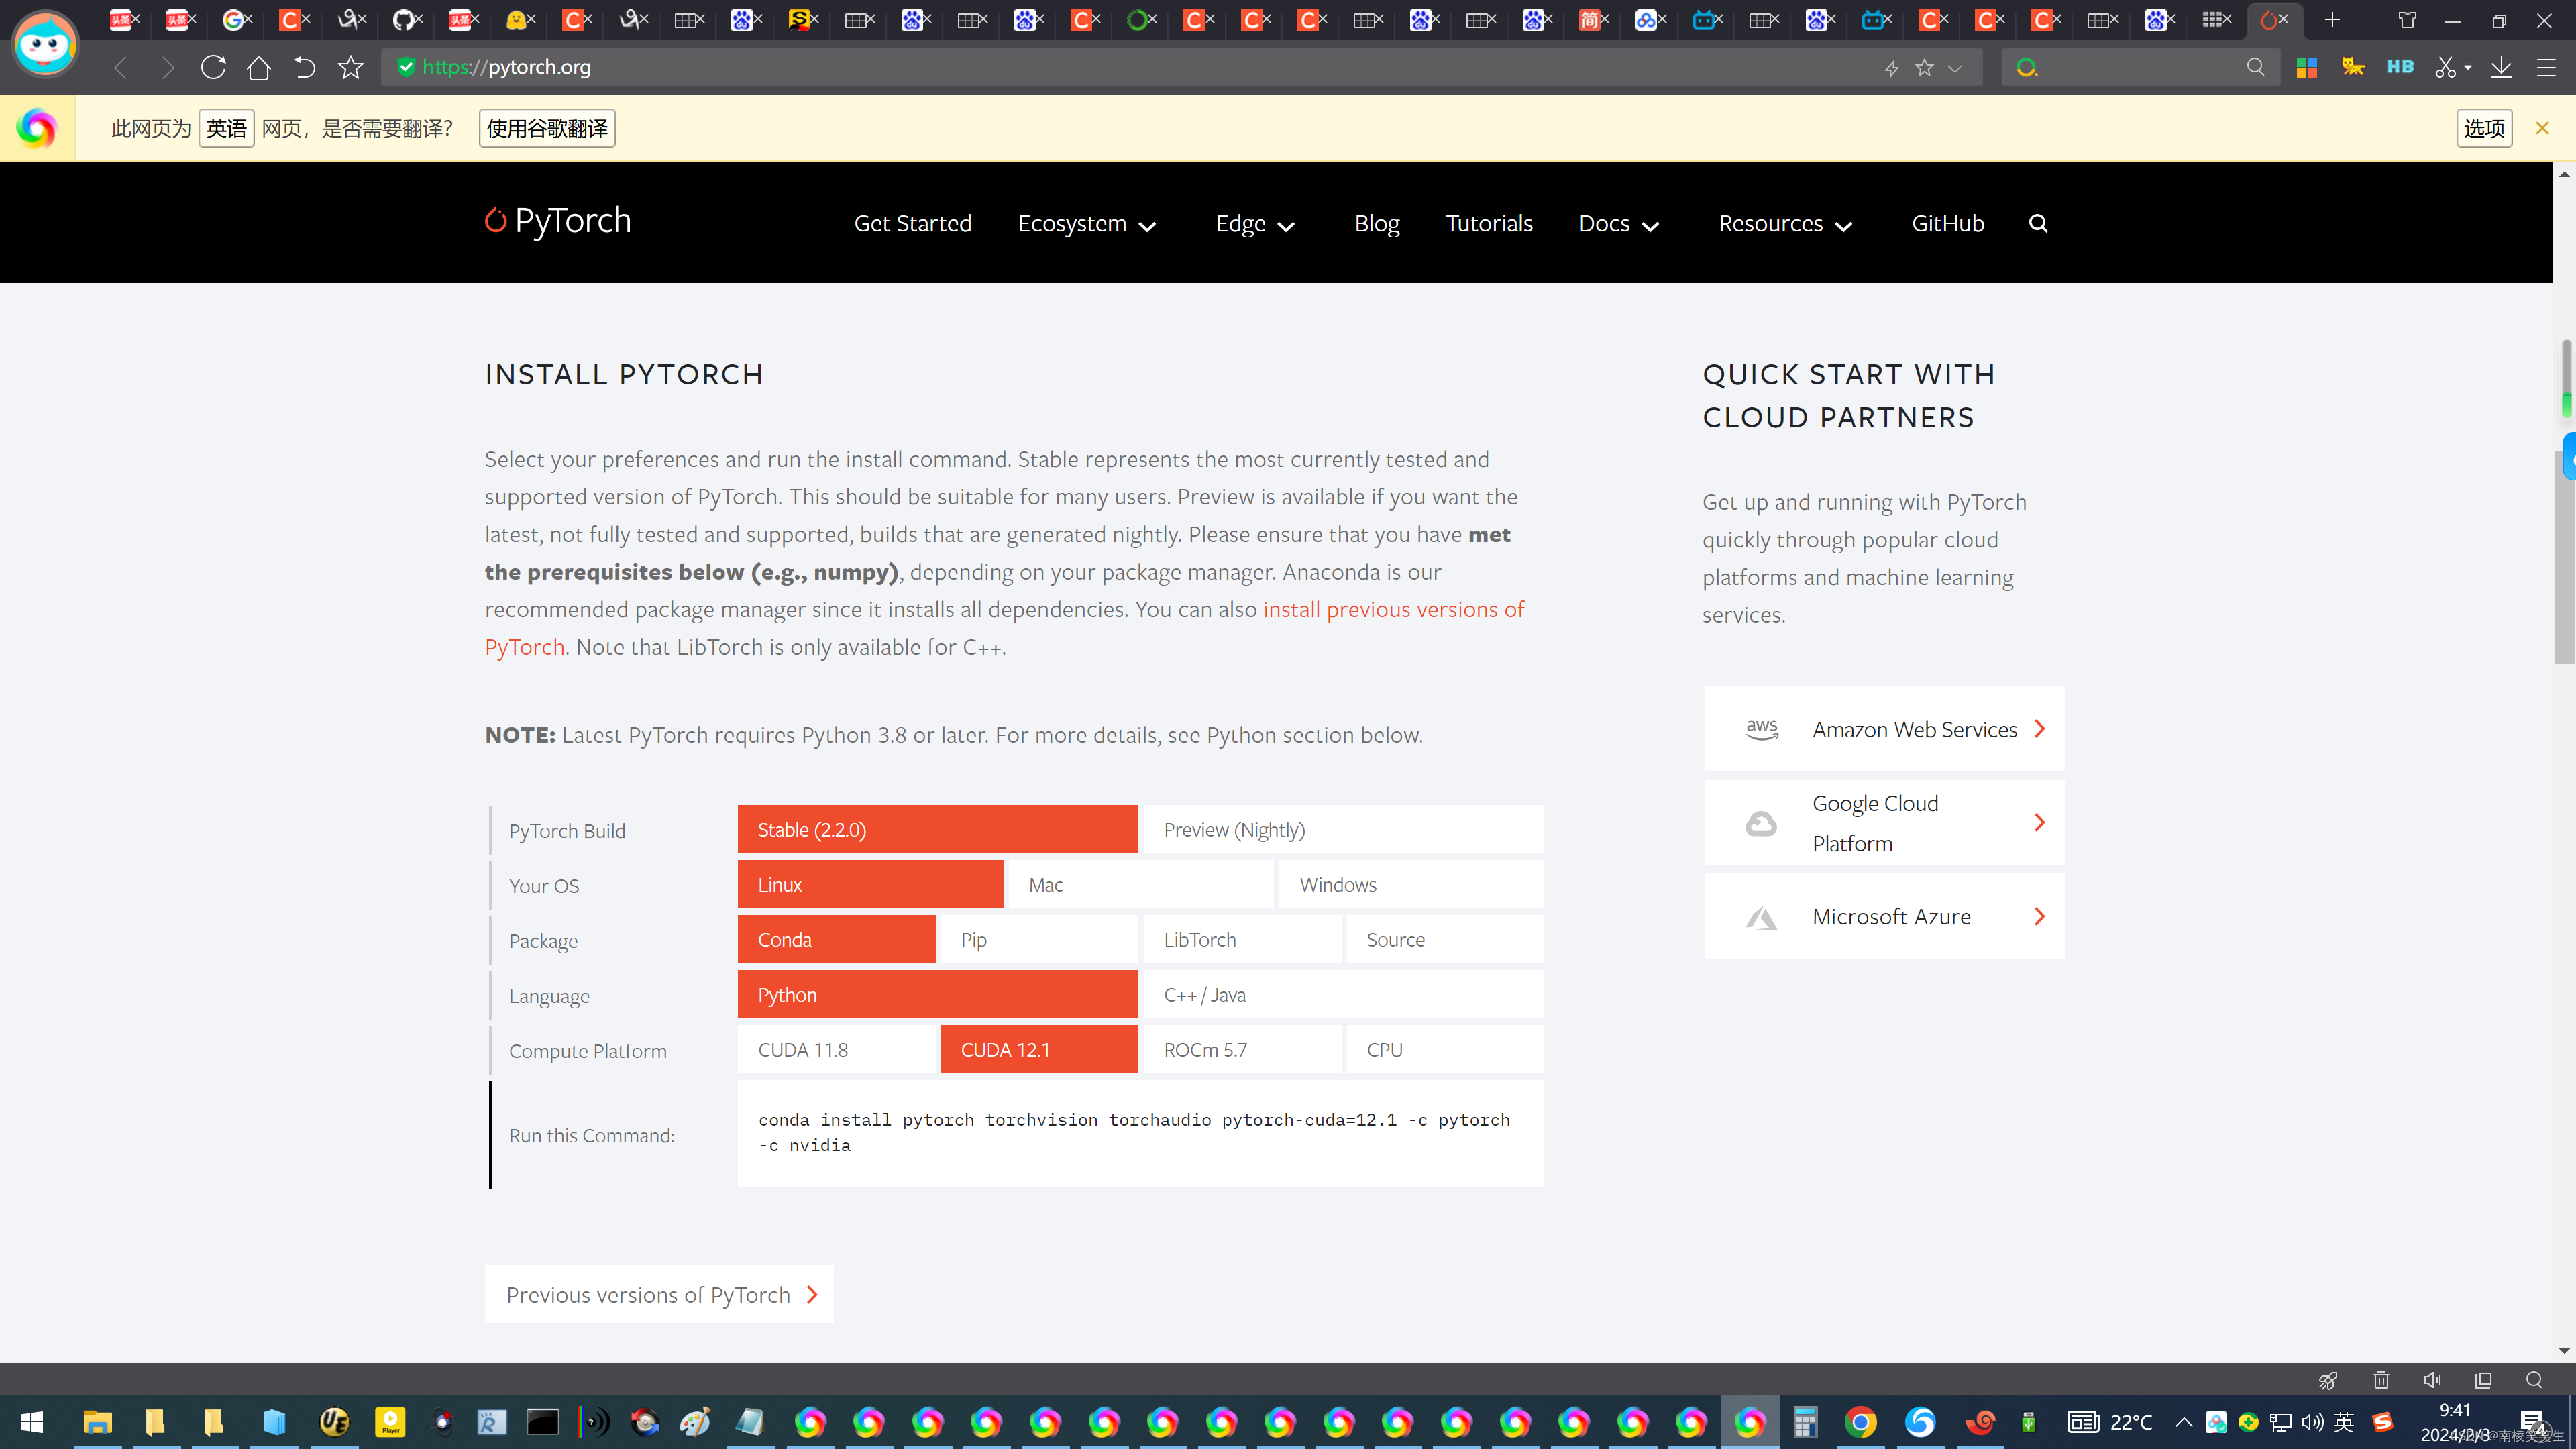2576x1449 pixels.
Task: Reload the page with the refresh icon
Action: (213, 67)
